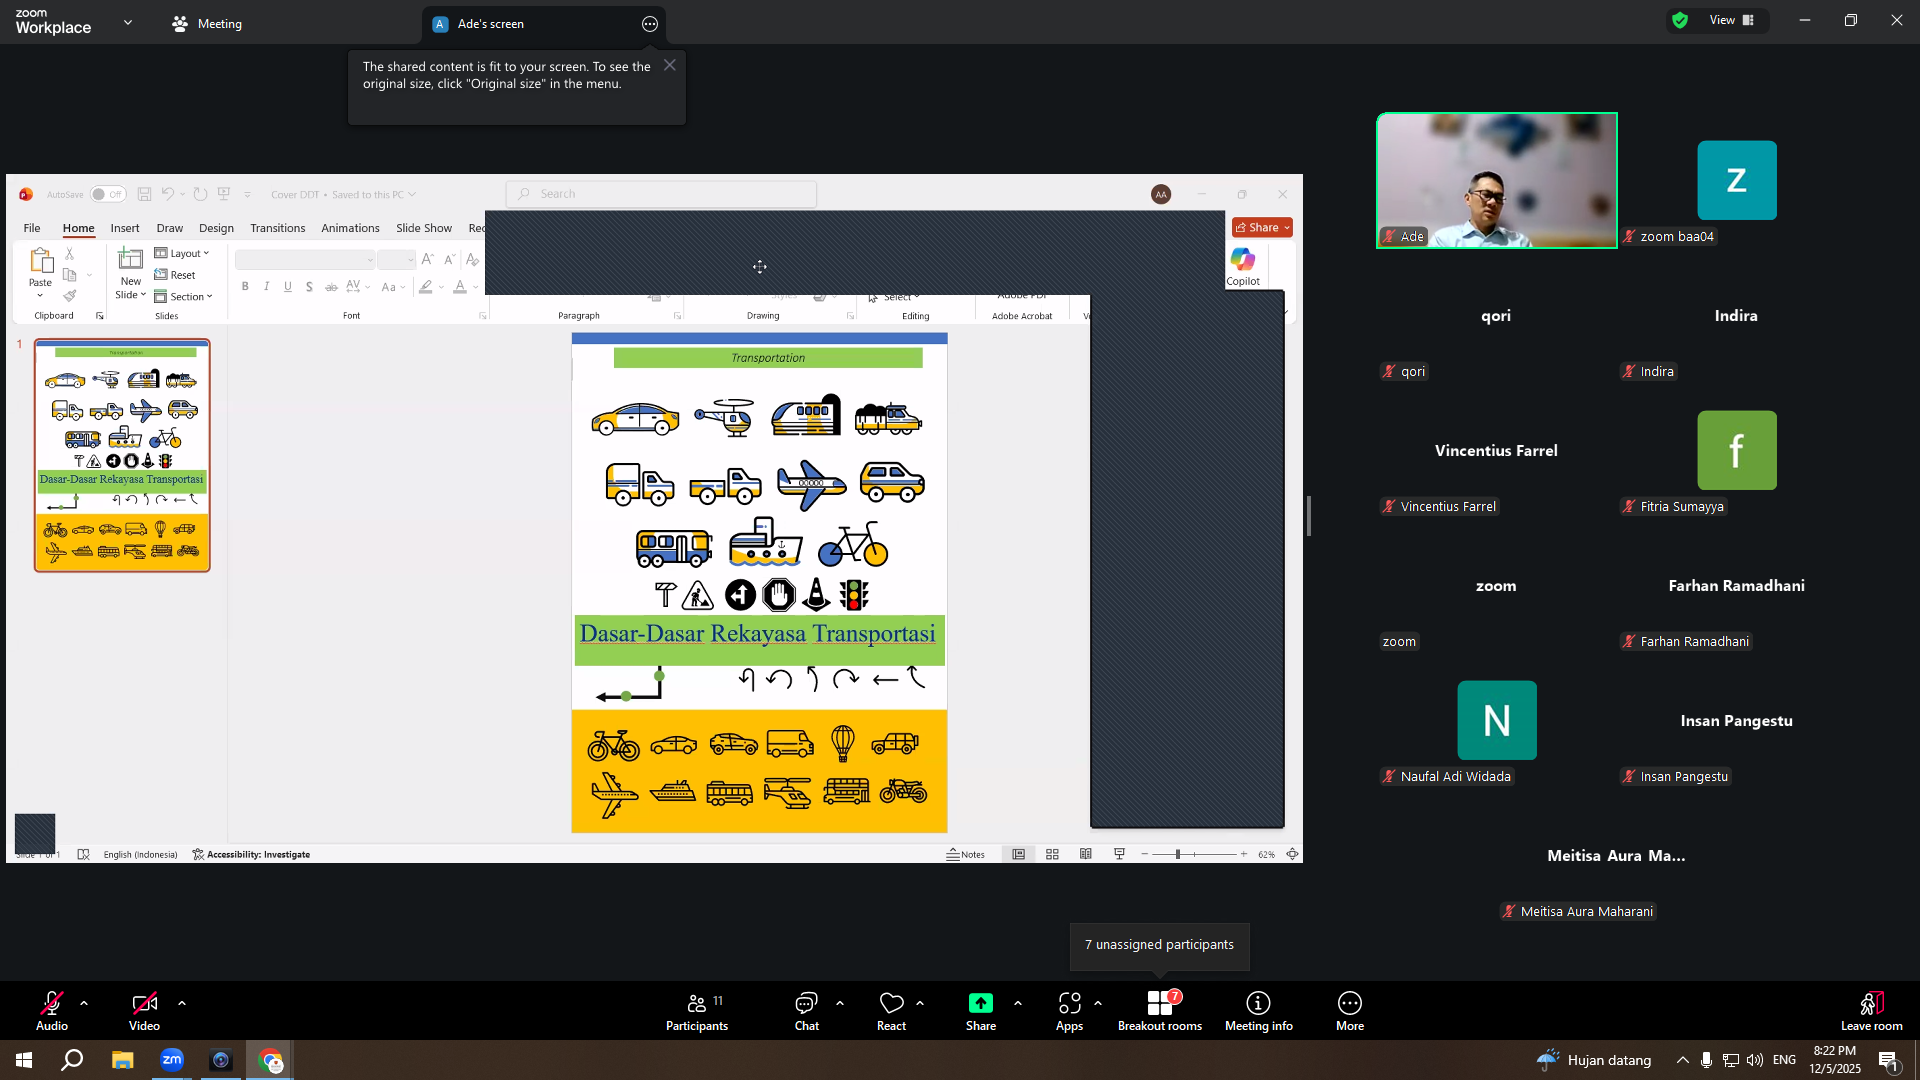
Task: Click the zoom security shield icon
Action: click(x=1680, y=20)
